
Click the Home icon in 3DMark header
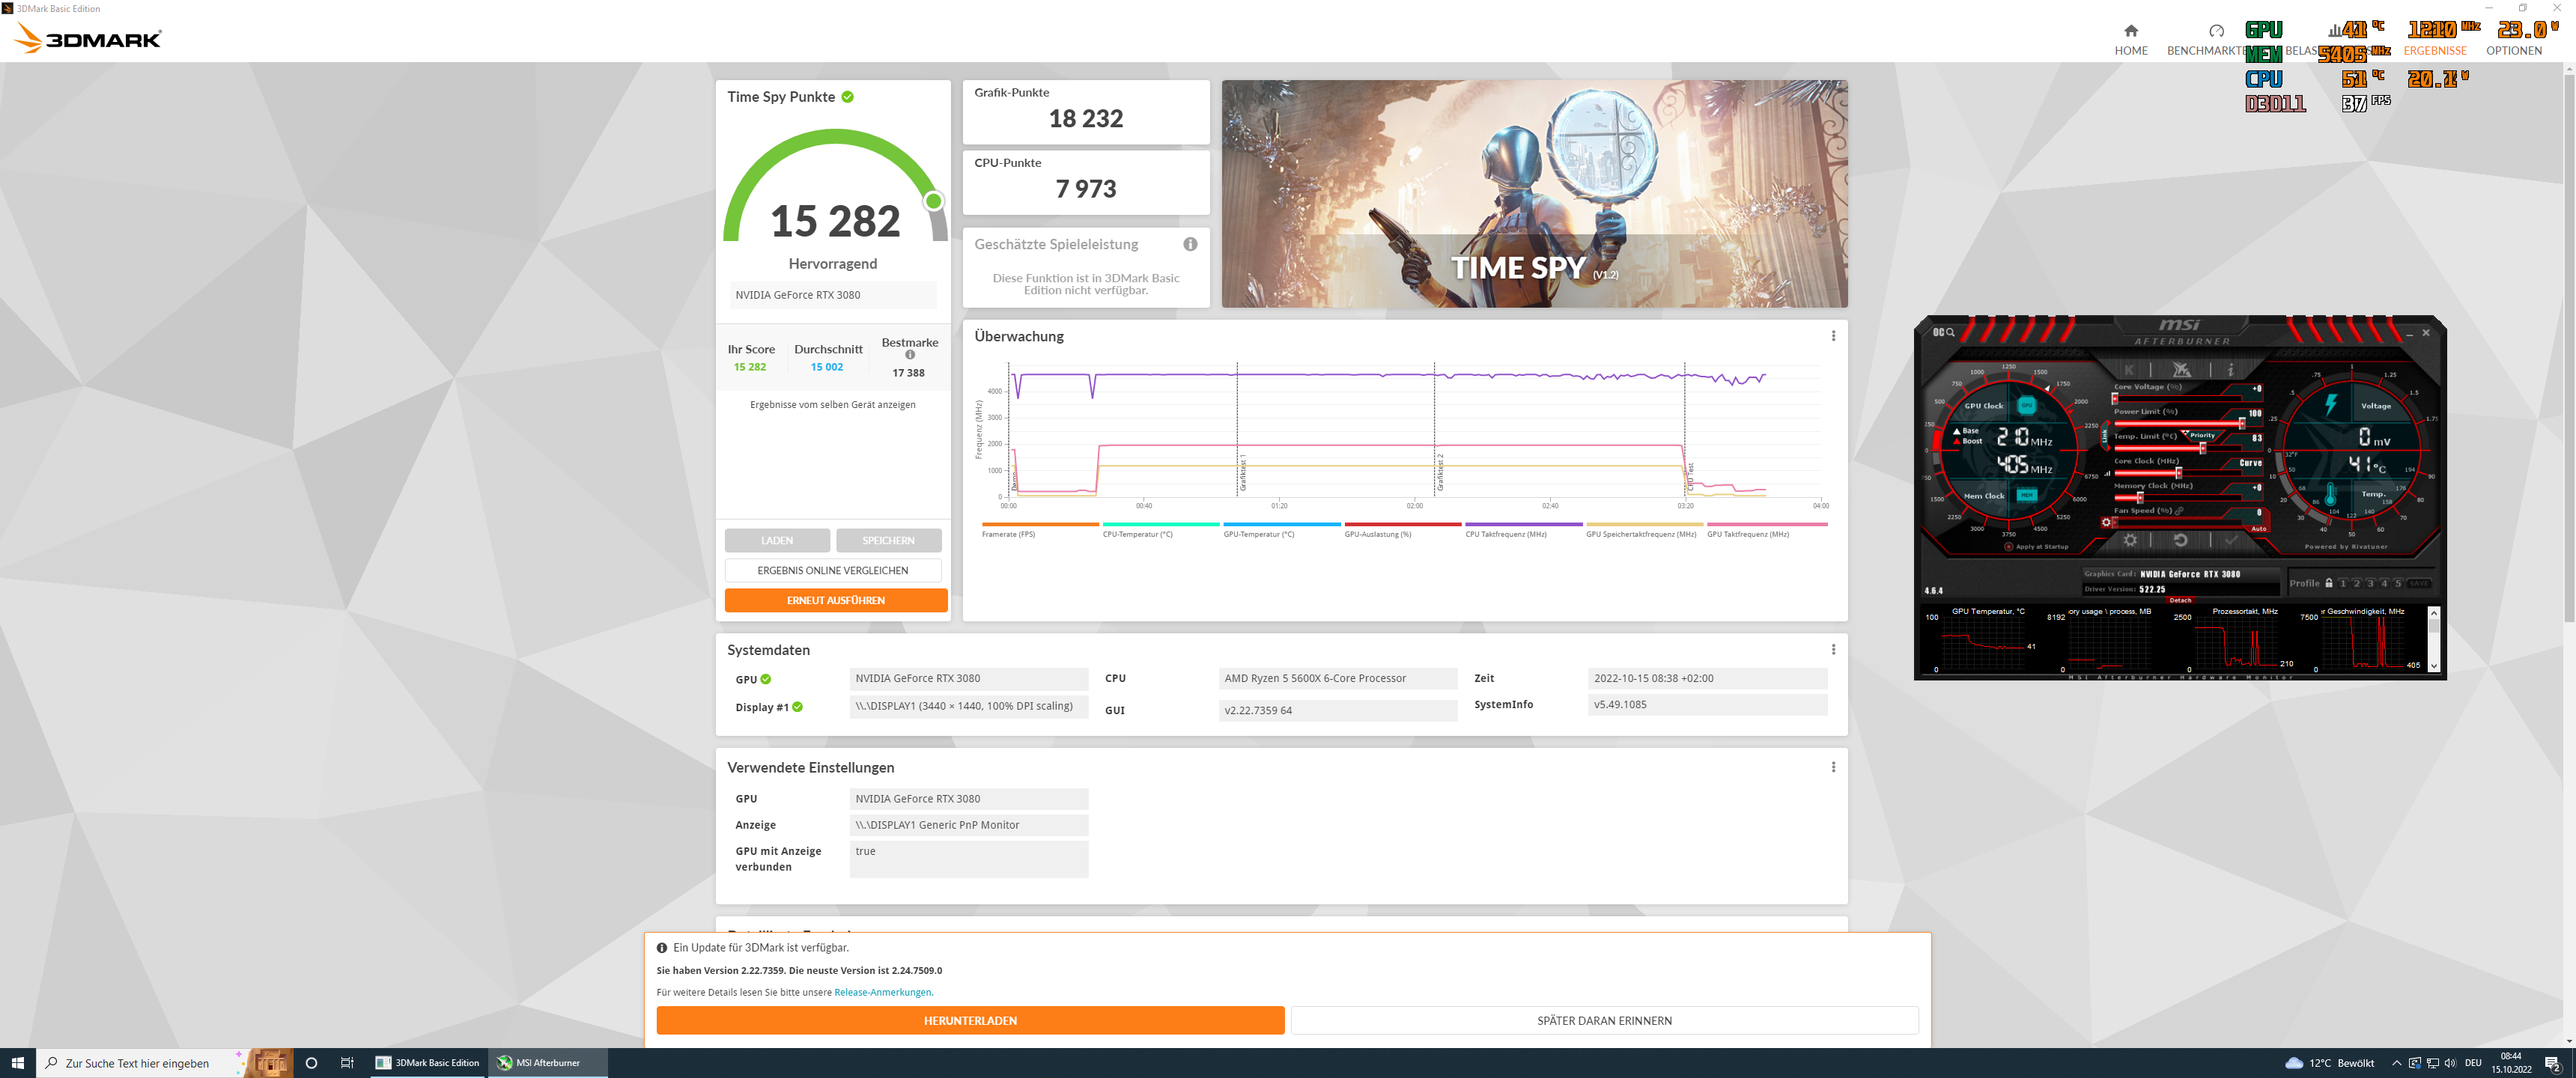click(x=2130, y=31)
